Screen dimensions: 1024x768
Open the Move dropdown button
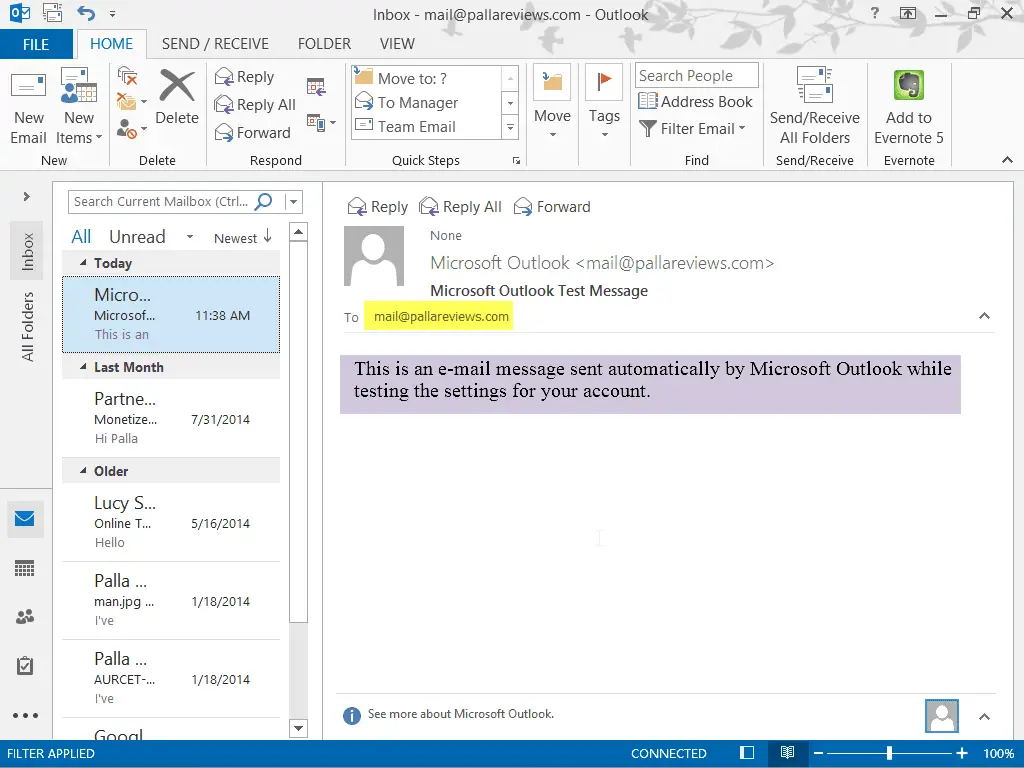click(x=552, y=102)
